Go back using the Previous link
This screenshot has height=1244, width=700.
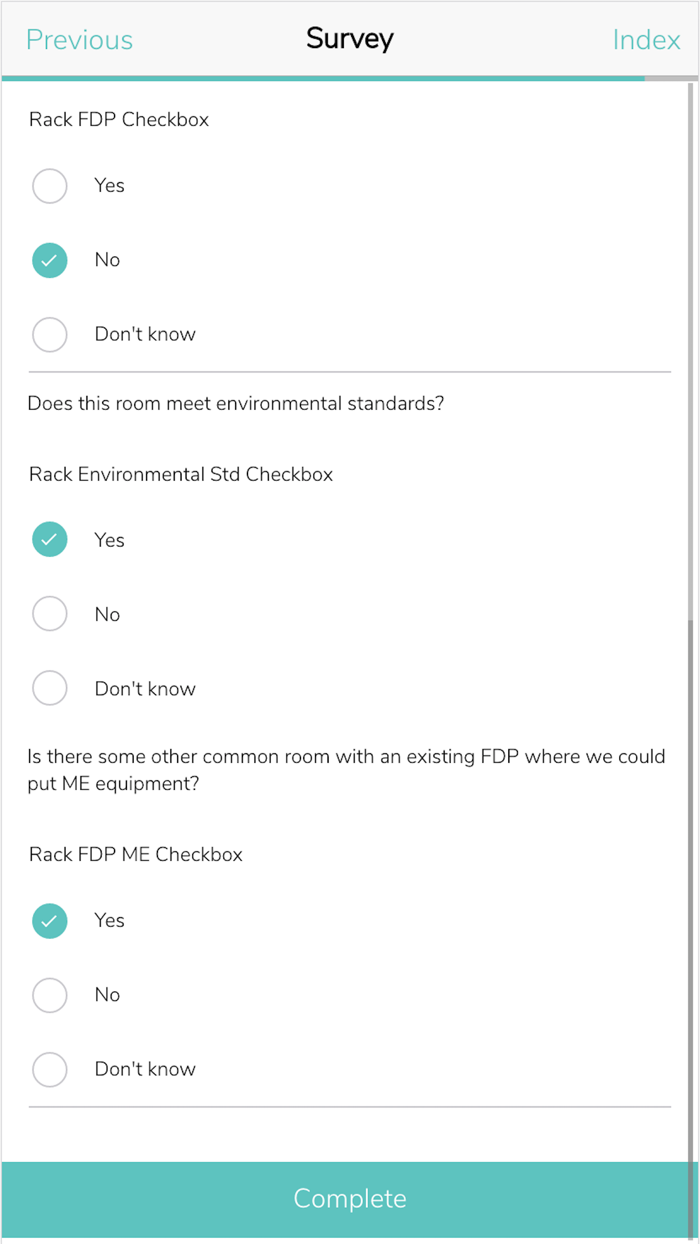click(79, 40)
